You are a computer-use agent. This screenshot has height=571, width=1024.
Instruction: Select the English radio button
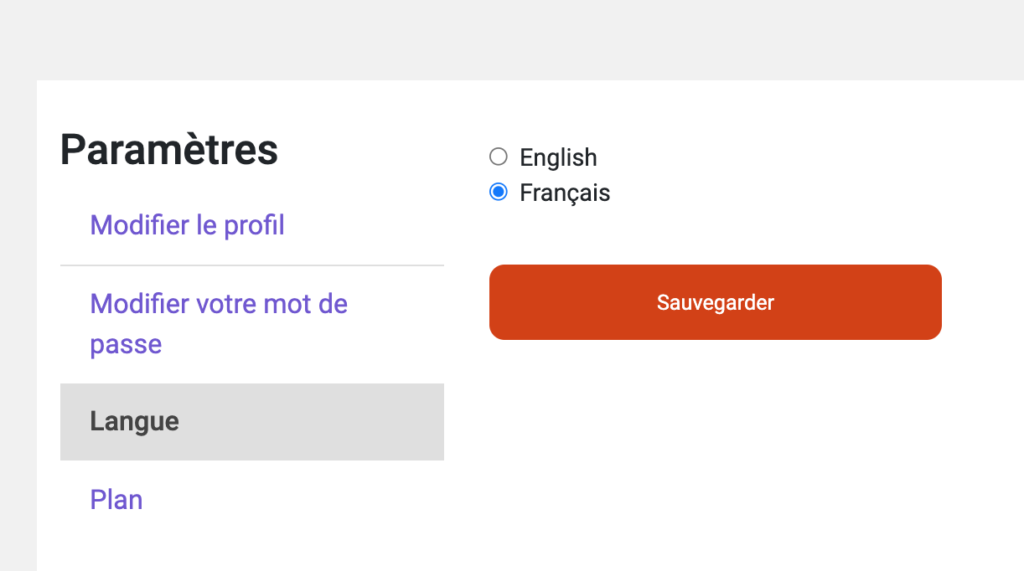pos(498,157)
